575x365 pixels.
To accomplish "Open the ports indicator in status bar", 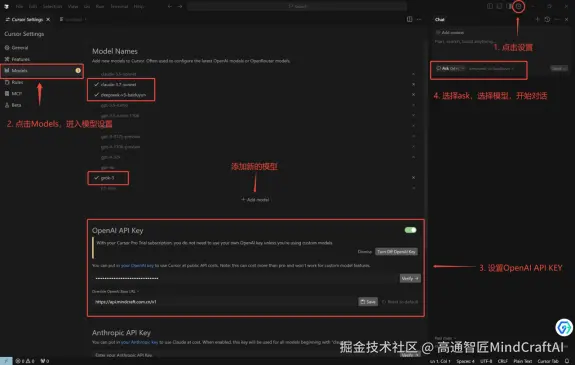I will pos(45,361).
